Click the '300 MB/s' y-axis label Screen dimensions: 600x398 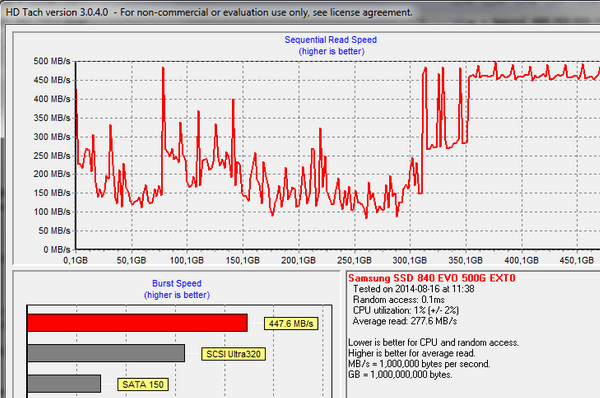click(x=52, y=137)
